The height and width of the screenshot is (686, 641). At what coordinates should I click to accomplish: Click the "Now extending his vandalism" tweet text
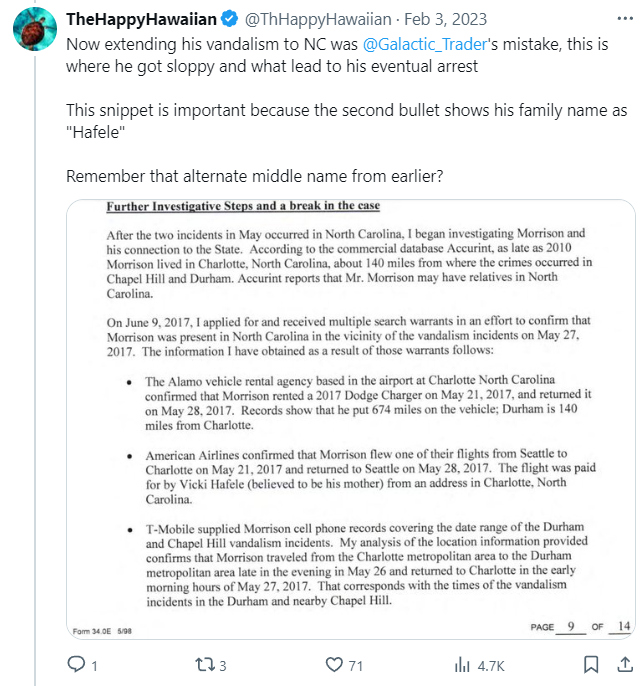click(x=200, y=48)
